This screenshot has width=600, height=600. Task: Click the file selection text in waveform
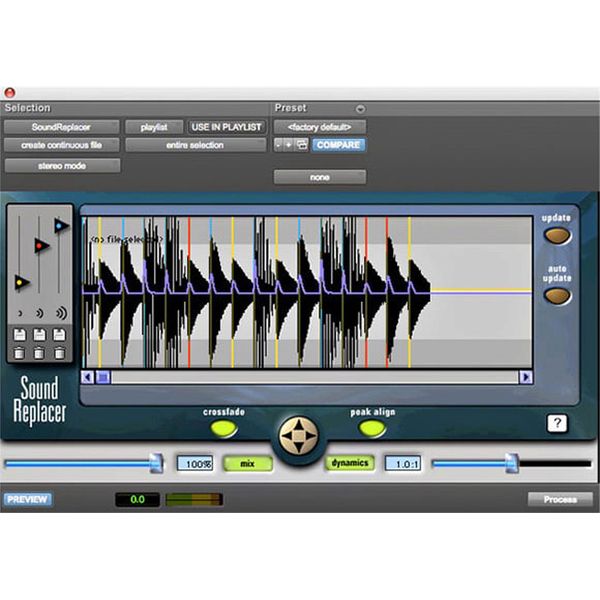coord(126,240)
